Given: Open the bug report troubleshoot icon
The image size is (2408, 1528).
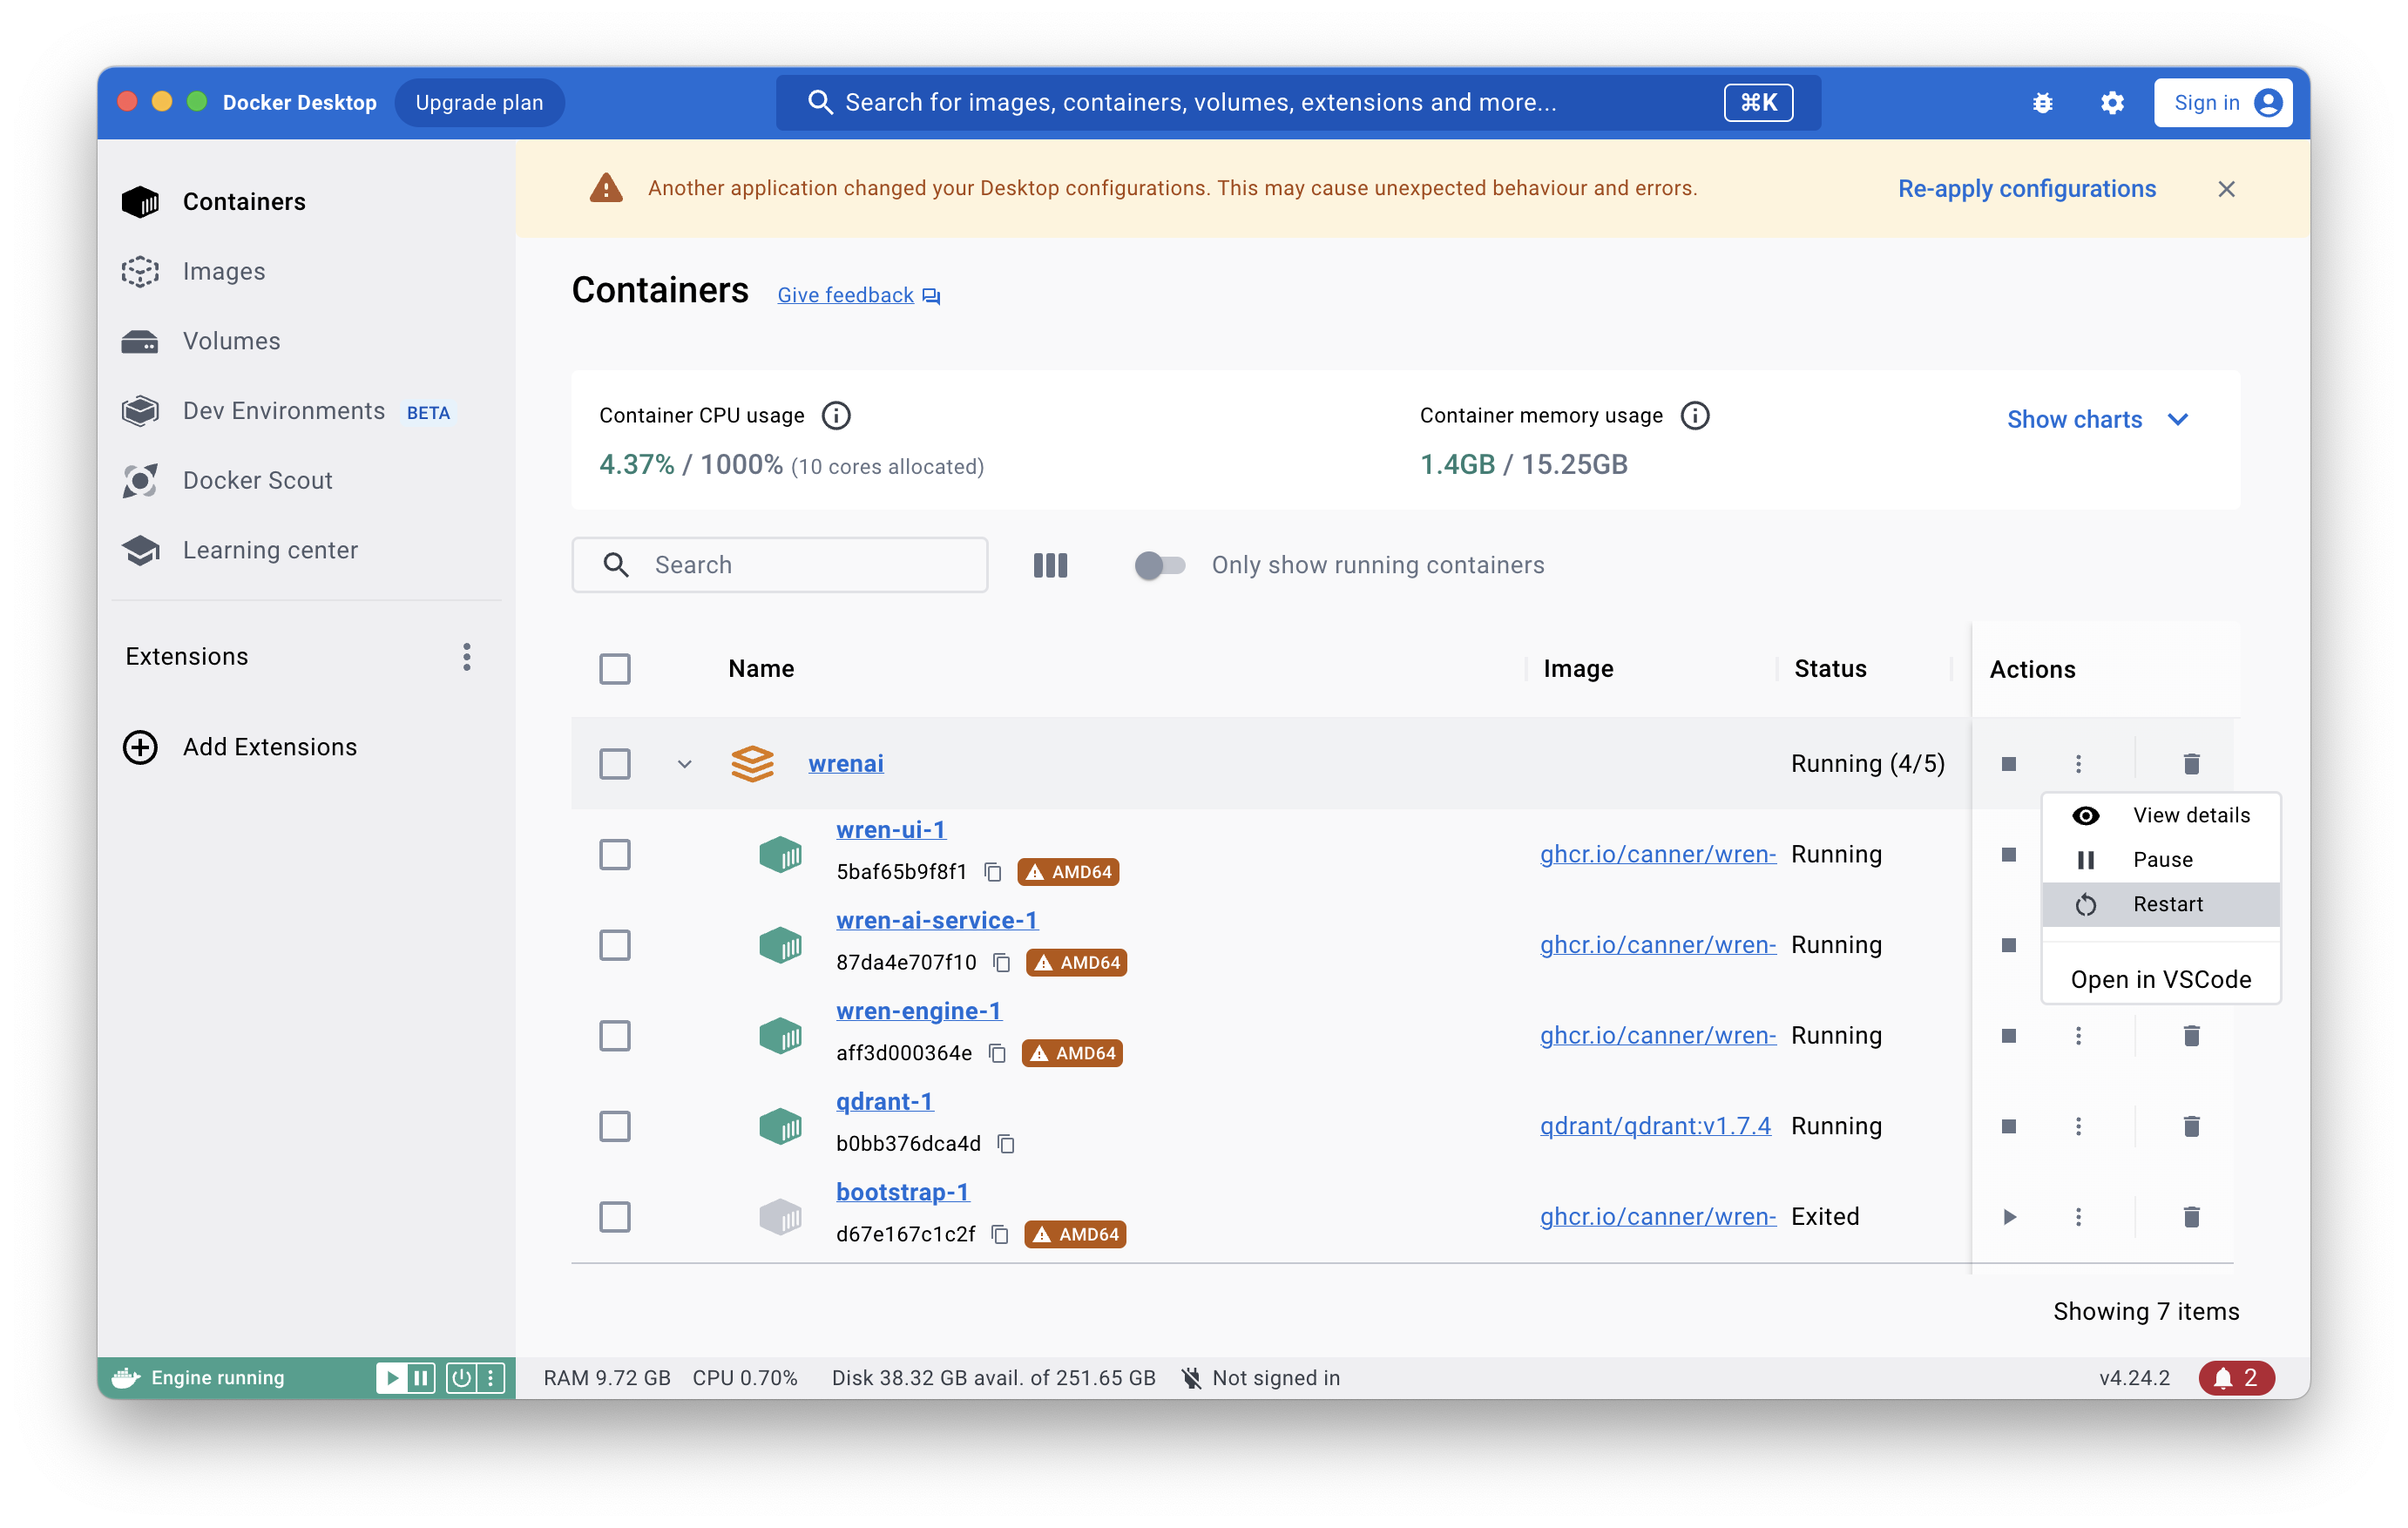Looking at the screenshot, I should [2042, 103].
